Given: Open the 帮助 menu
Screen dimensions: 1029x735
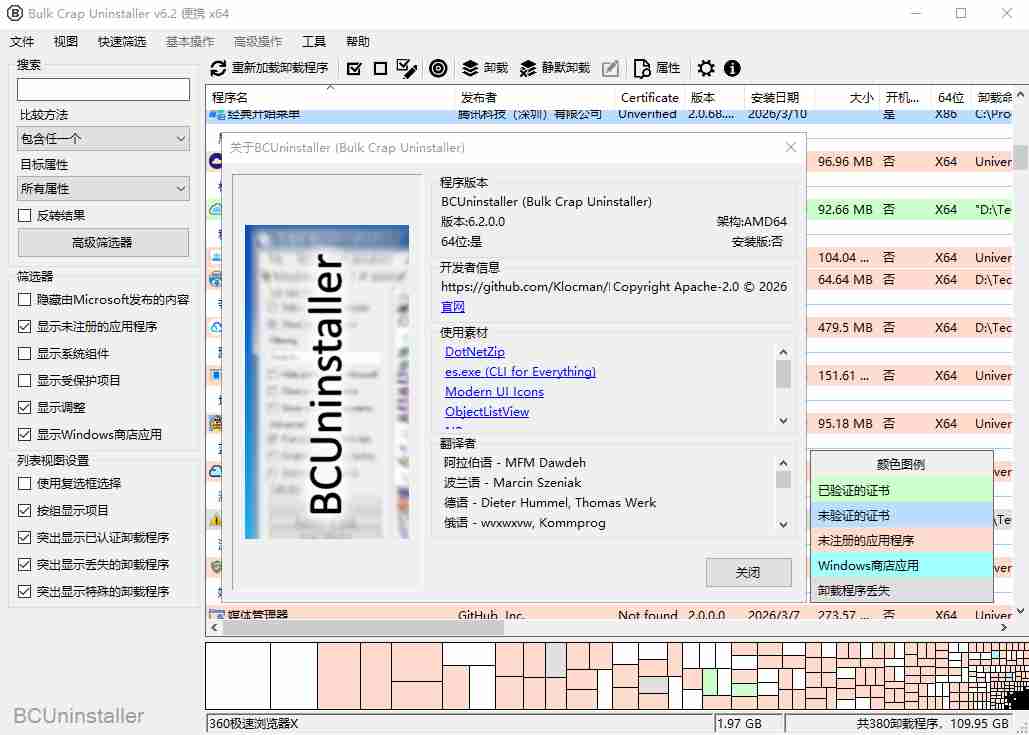Looking at the screenshot, I should (358, 41).
